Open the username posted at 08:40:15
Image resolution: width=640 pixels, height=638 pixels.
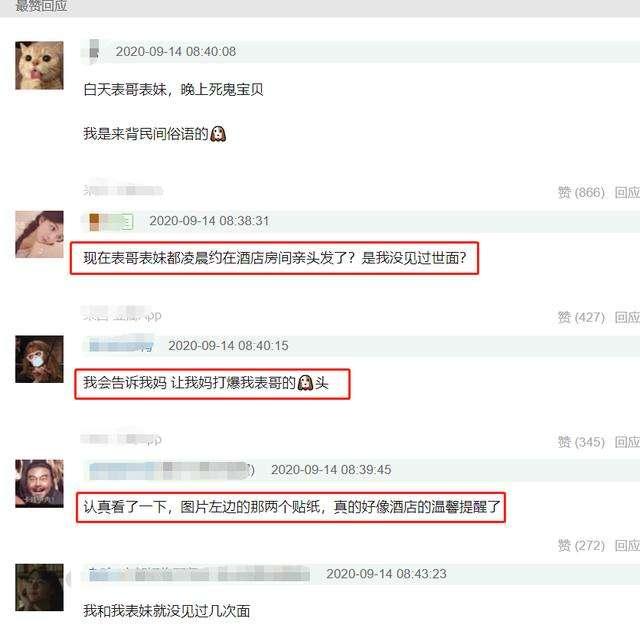(x=121, y=346)
